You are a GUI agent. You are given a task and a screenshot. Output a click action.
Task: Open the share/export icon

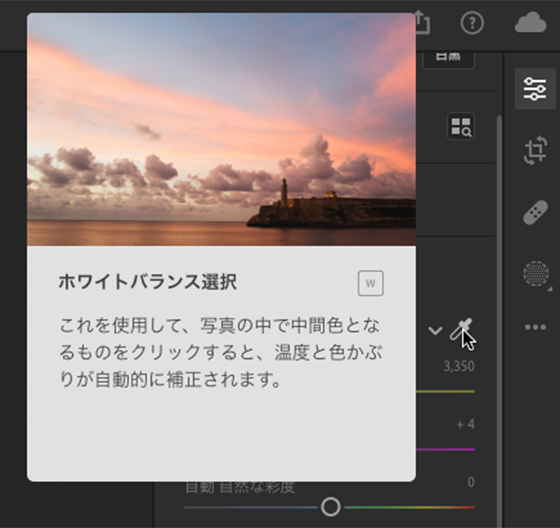tap(422, 23)
